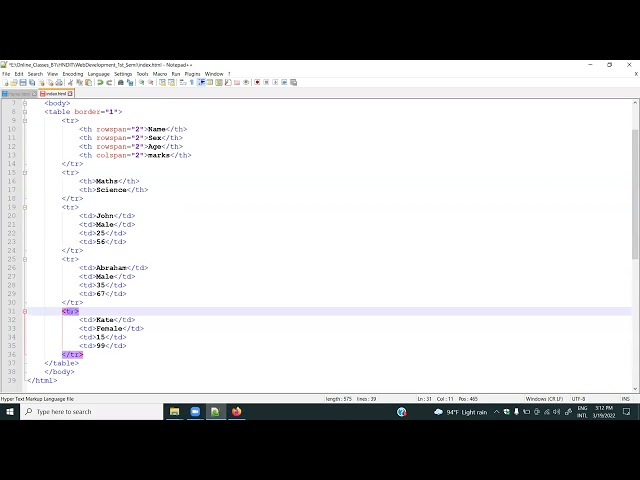Viewport: 640px width, 480px height.
Task: Collapse the tr fold on line 19
Action: pos(25,207)
